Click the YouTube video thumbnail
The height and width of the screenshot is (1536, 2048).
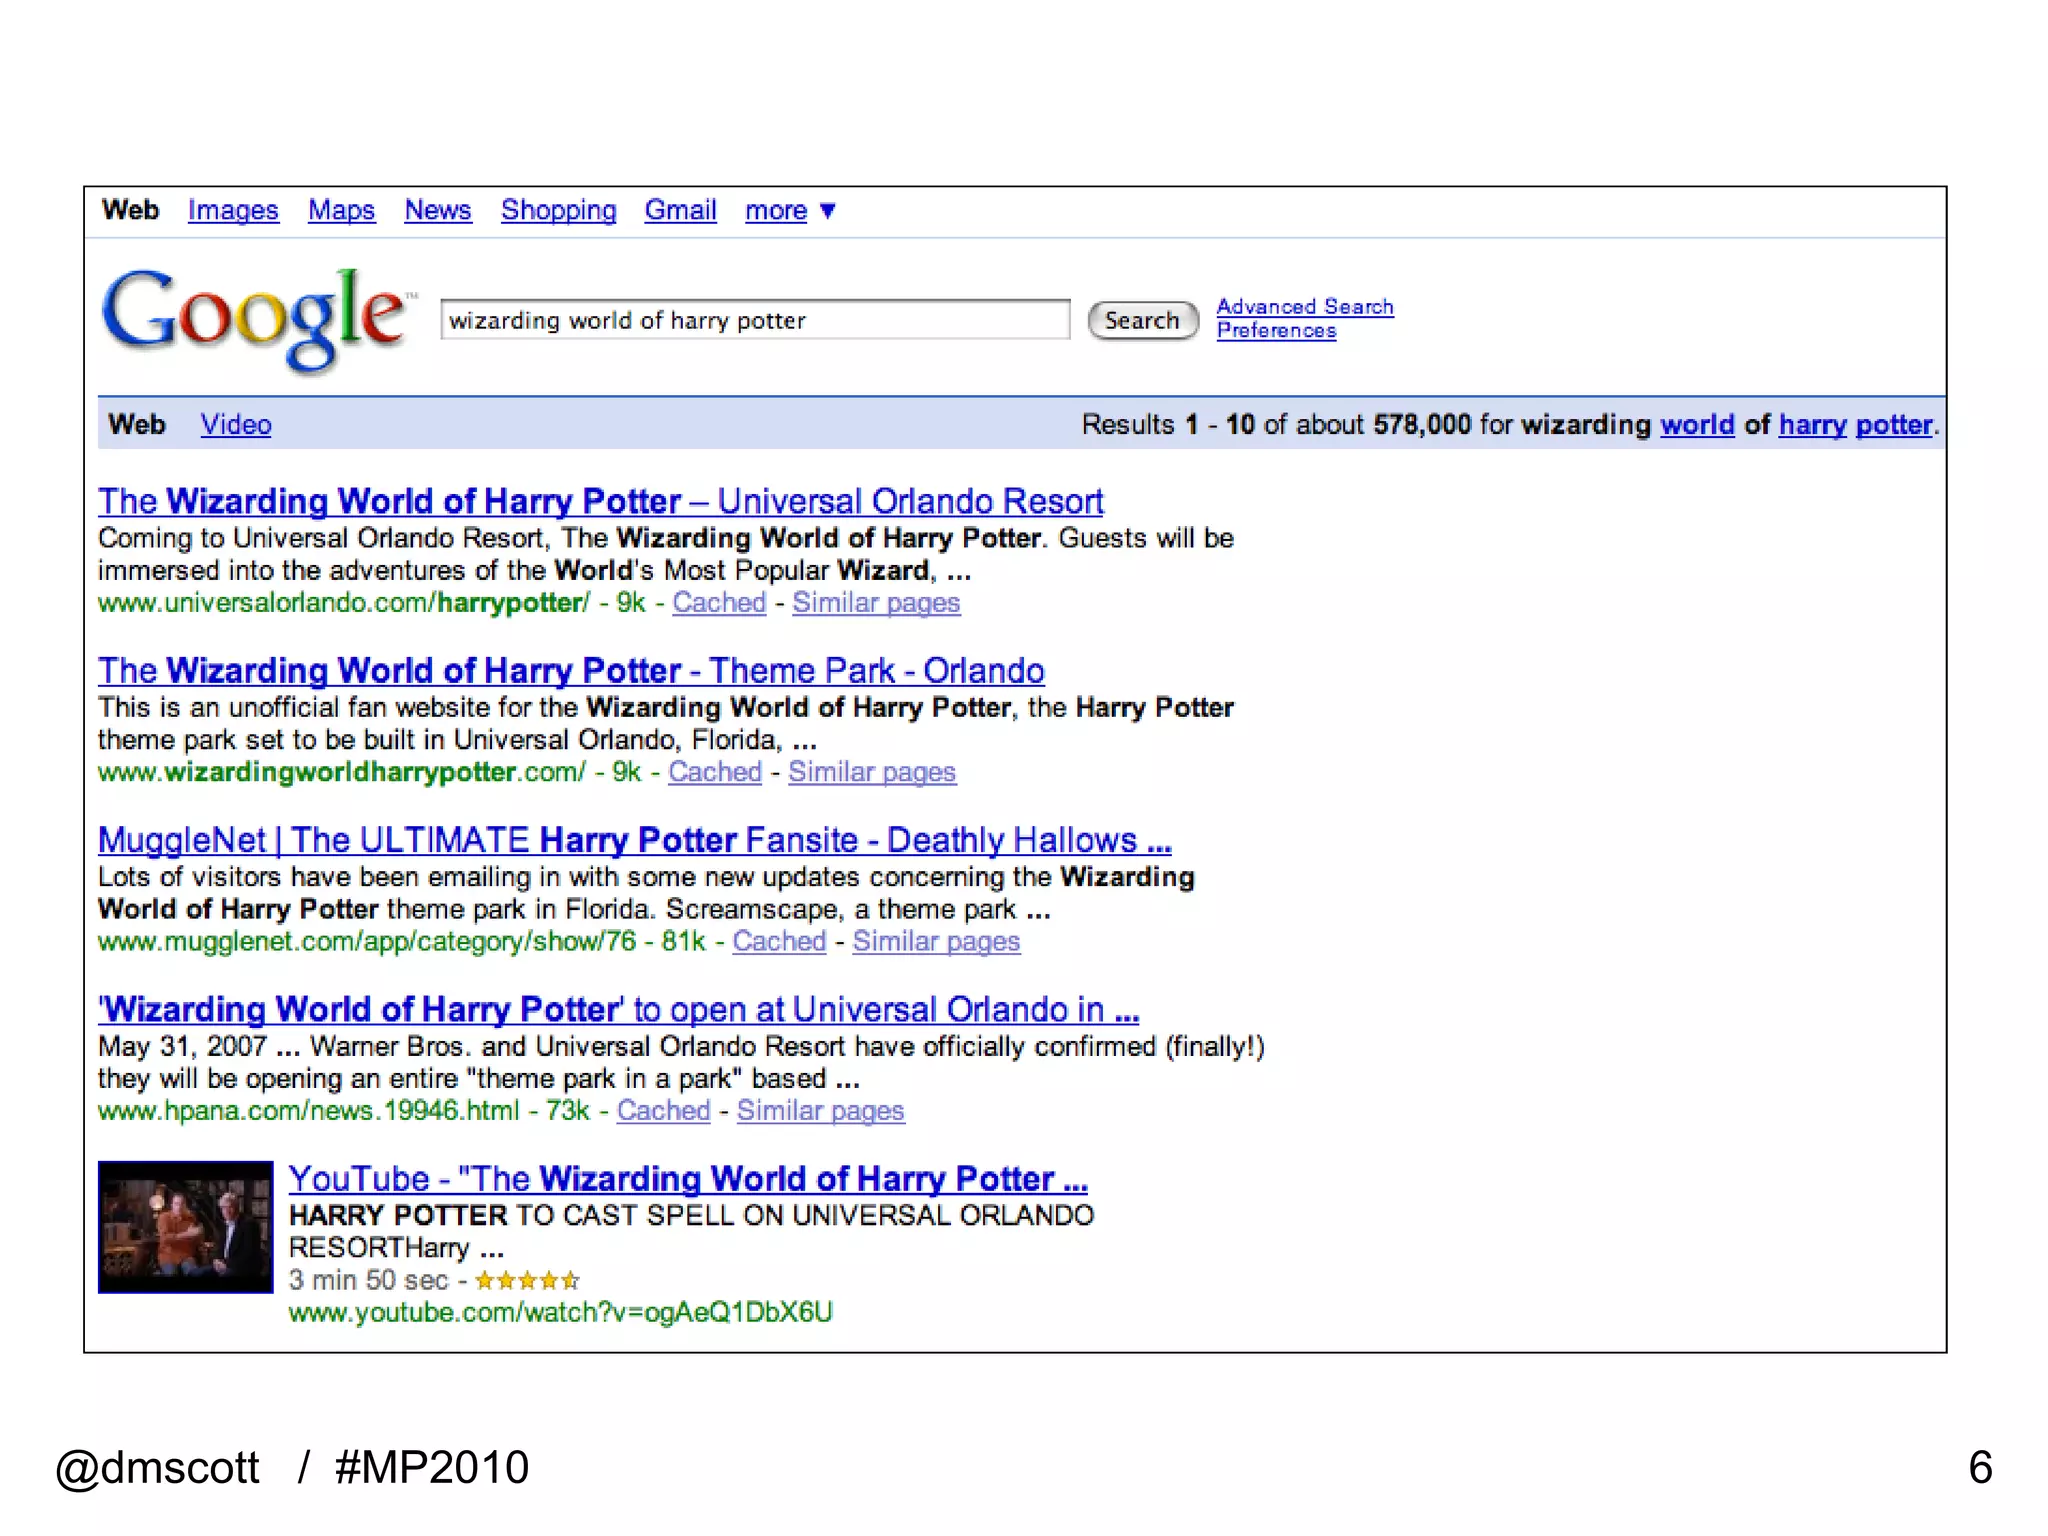185,1227
